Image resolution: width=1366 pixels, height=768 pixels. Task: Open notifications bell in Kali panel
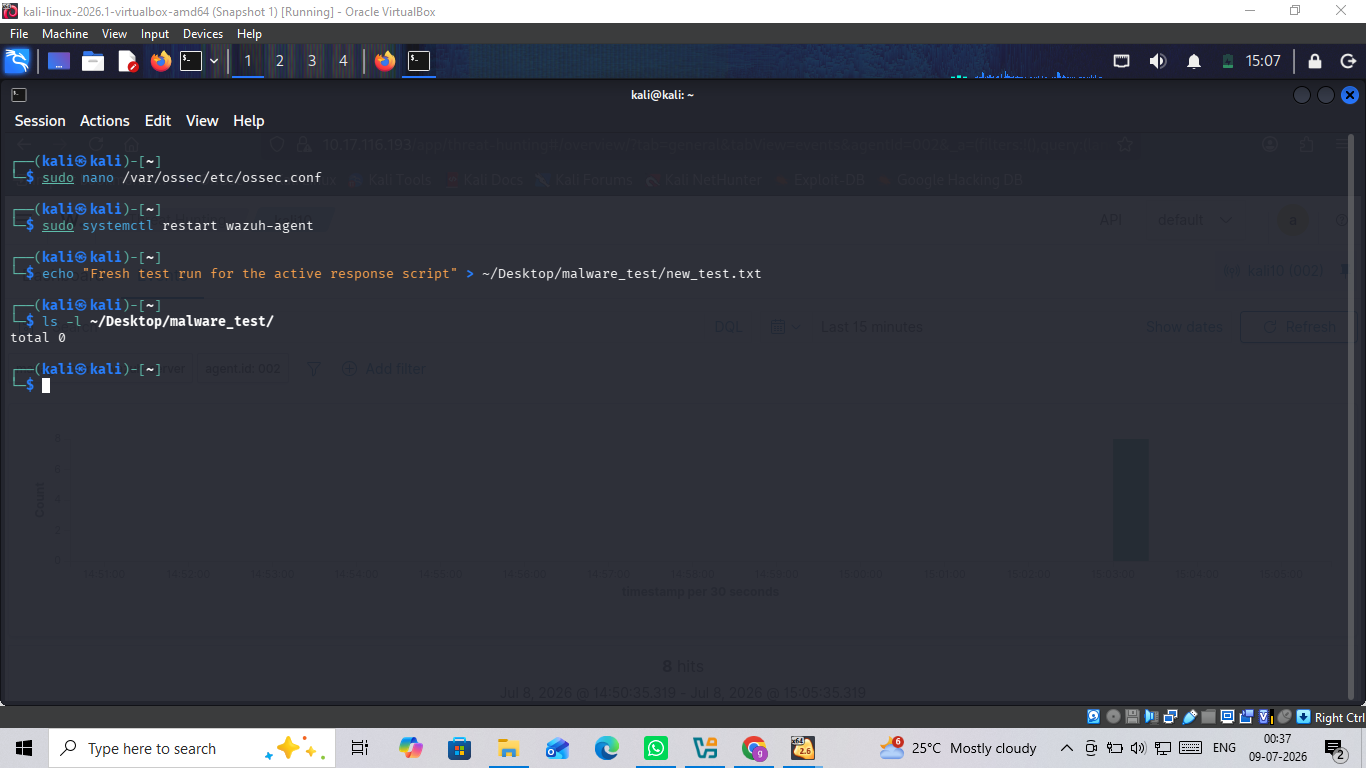click(1194, 61)
